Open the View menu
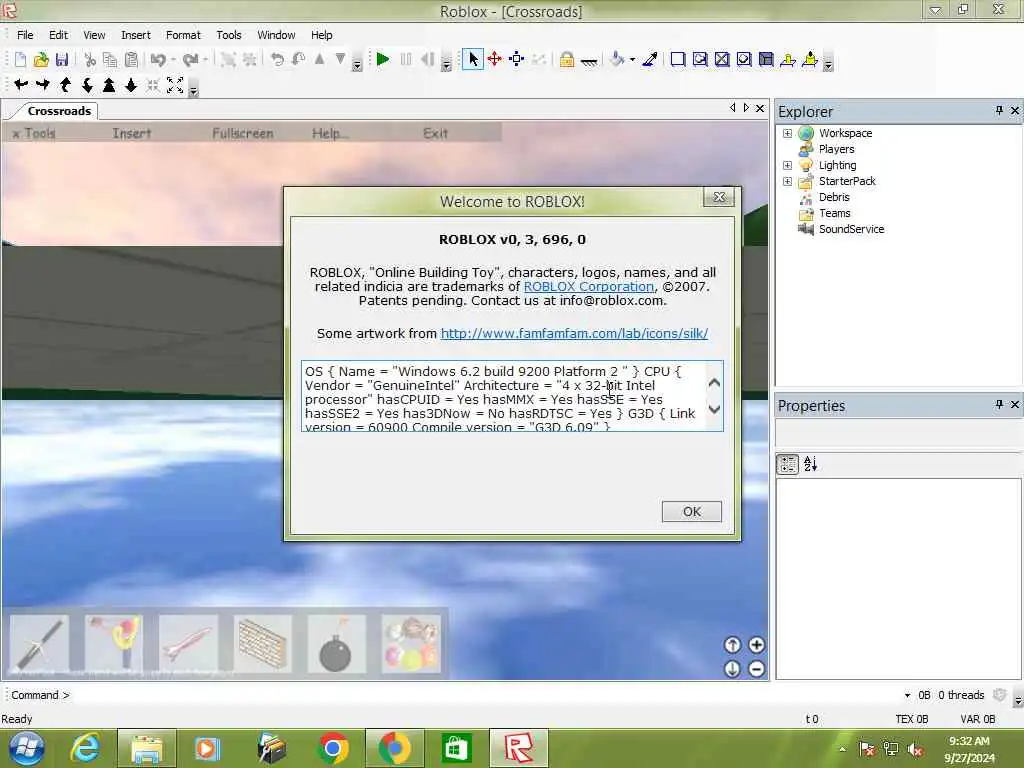The image size is (1024, 768). 94,35
